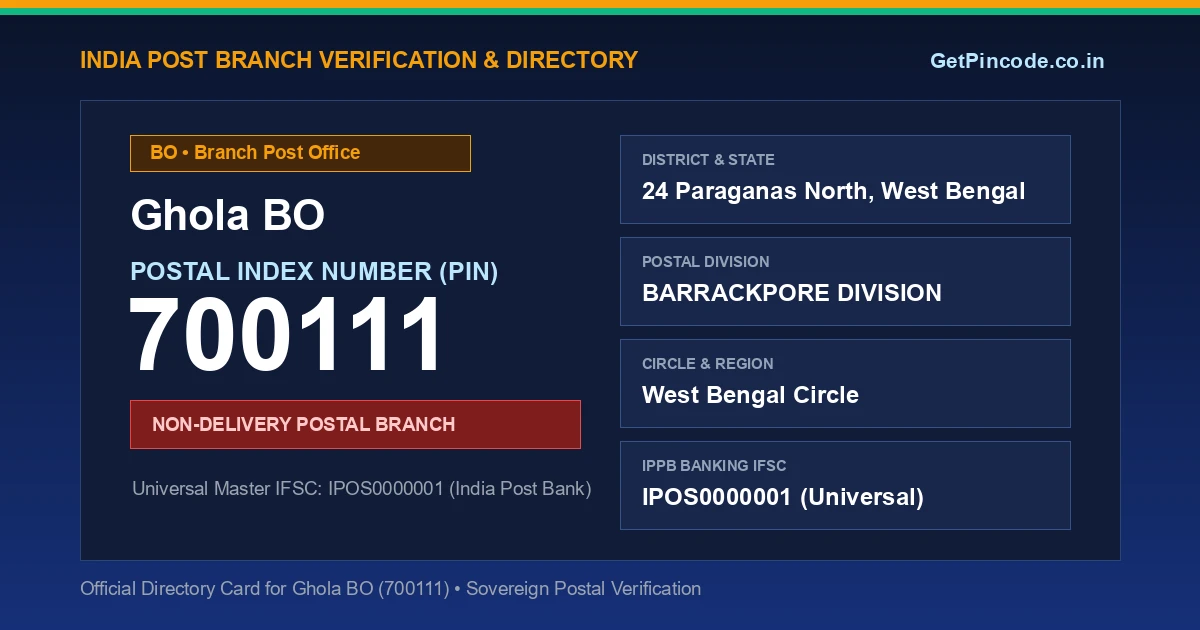Click the Ghola BO office title

tap(228, 215)
